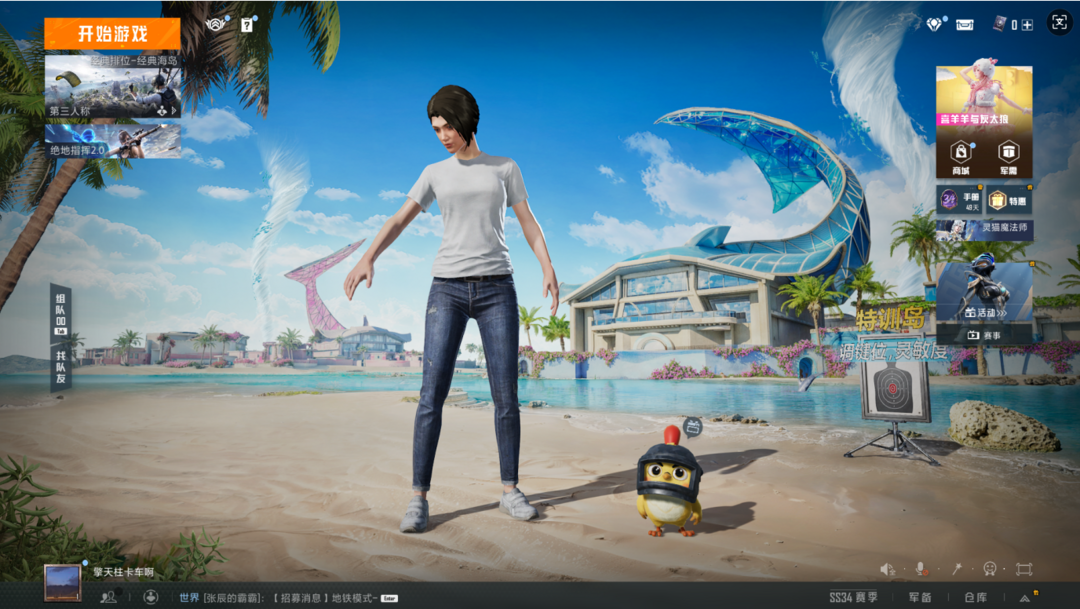Image resolution: width=1080 pixels, height=609 pixels.
Task: Click the orange 开始游戏 start button
Action: pyautogui.click(x=112, y=34)
